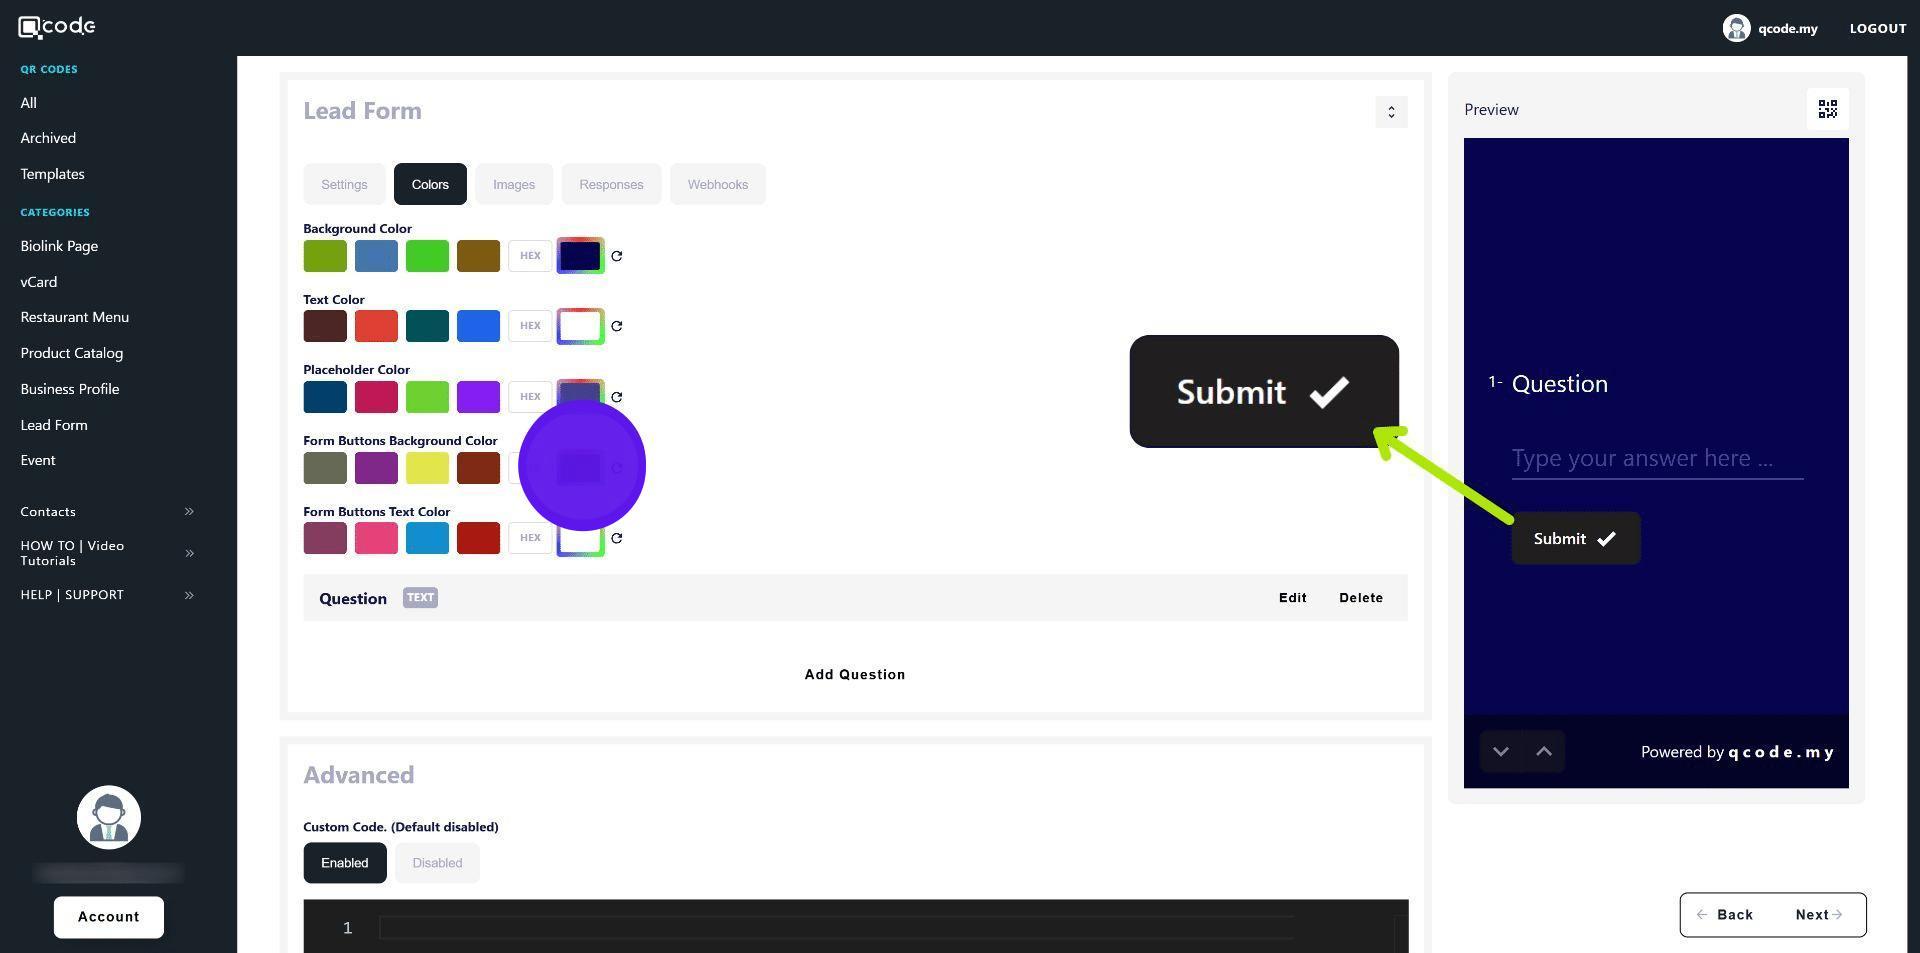Go to previous question with up chevron
This screenshot has height=953, width=1920.
click(1544, 752)
